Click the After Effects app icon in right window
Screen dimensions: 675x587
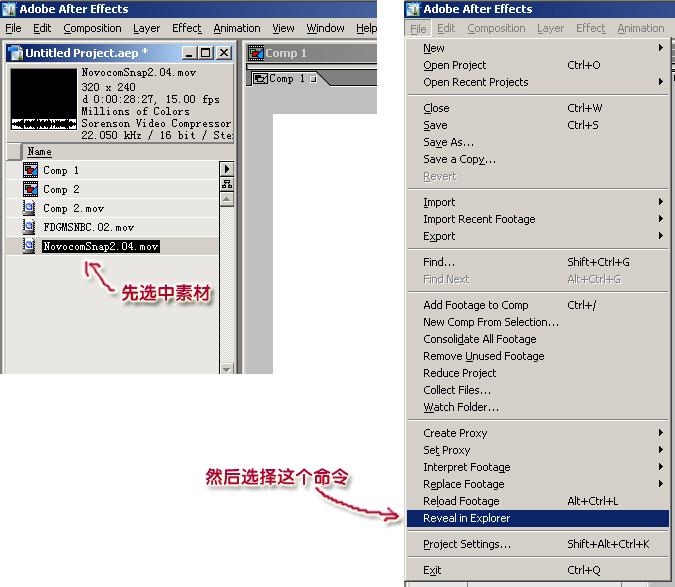413,9
